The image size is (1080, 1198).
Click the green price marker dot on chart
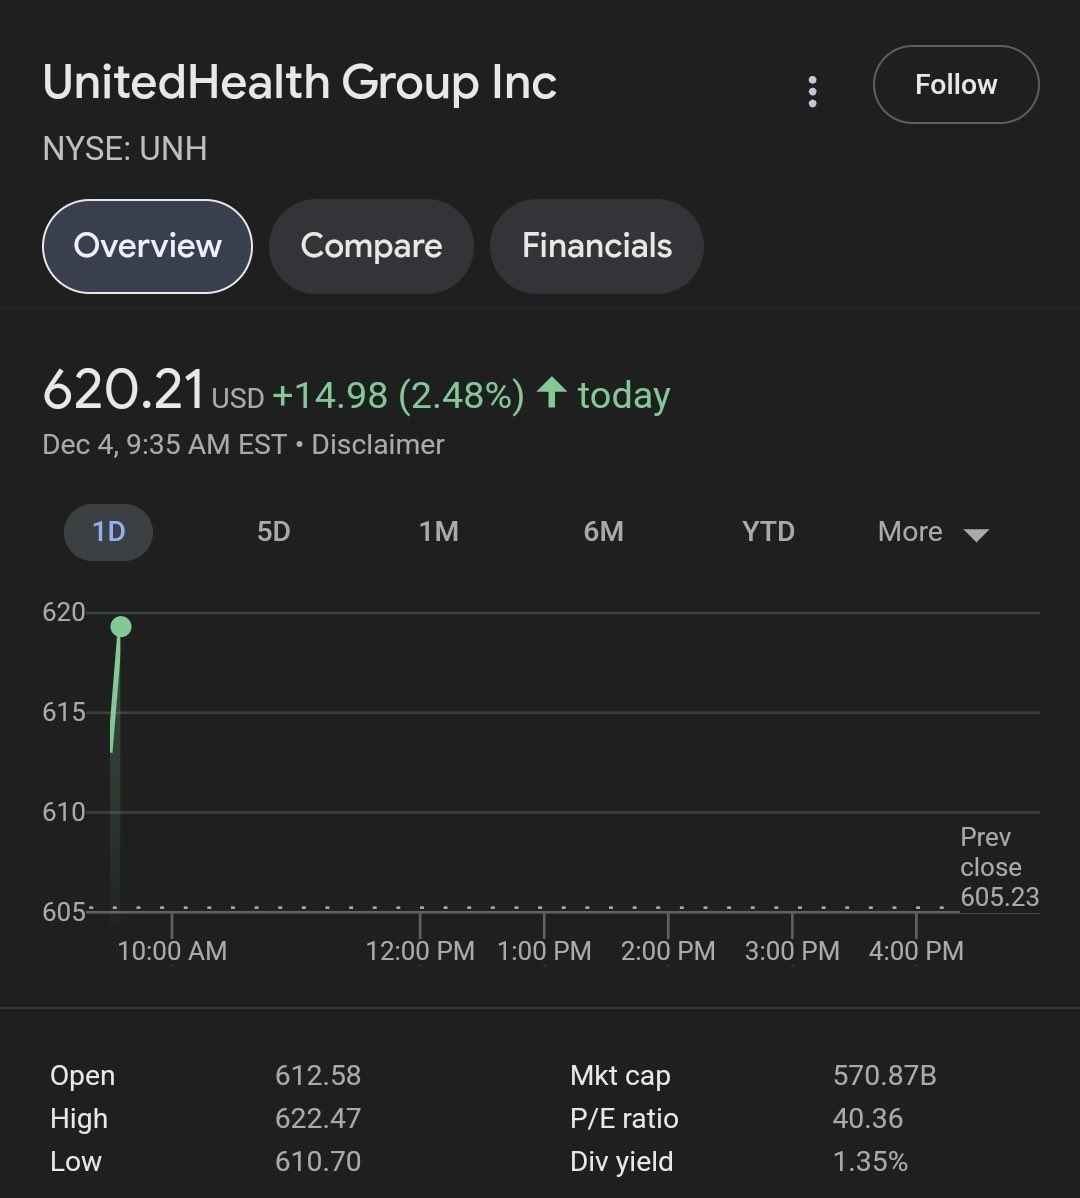pyautogui.click(x=121, y=627)
